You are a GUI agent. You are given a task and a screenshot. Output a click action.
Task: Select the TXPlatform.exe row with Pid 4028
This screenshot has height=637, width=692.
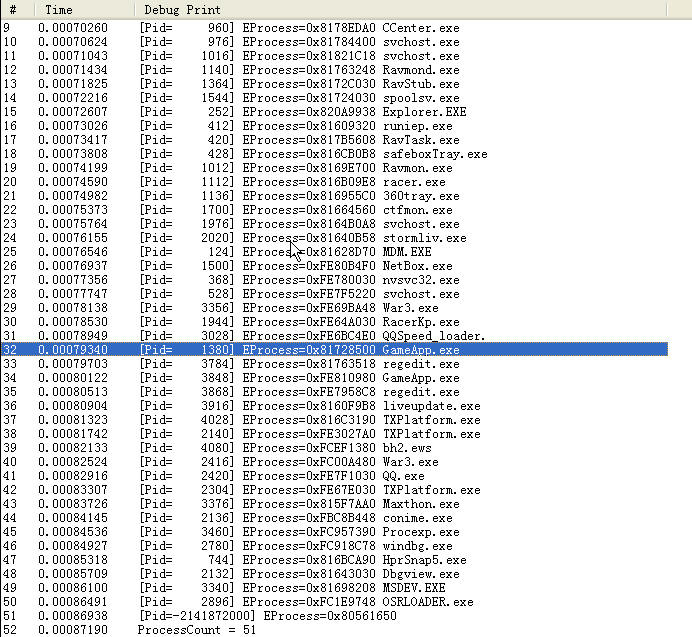pos(335,420)
